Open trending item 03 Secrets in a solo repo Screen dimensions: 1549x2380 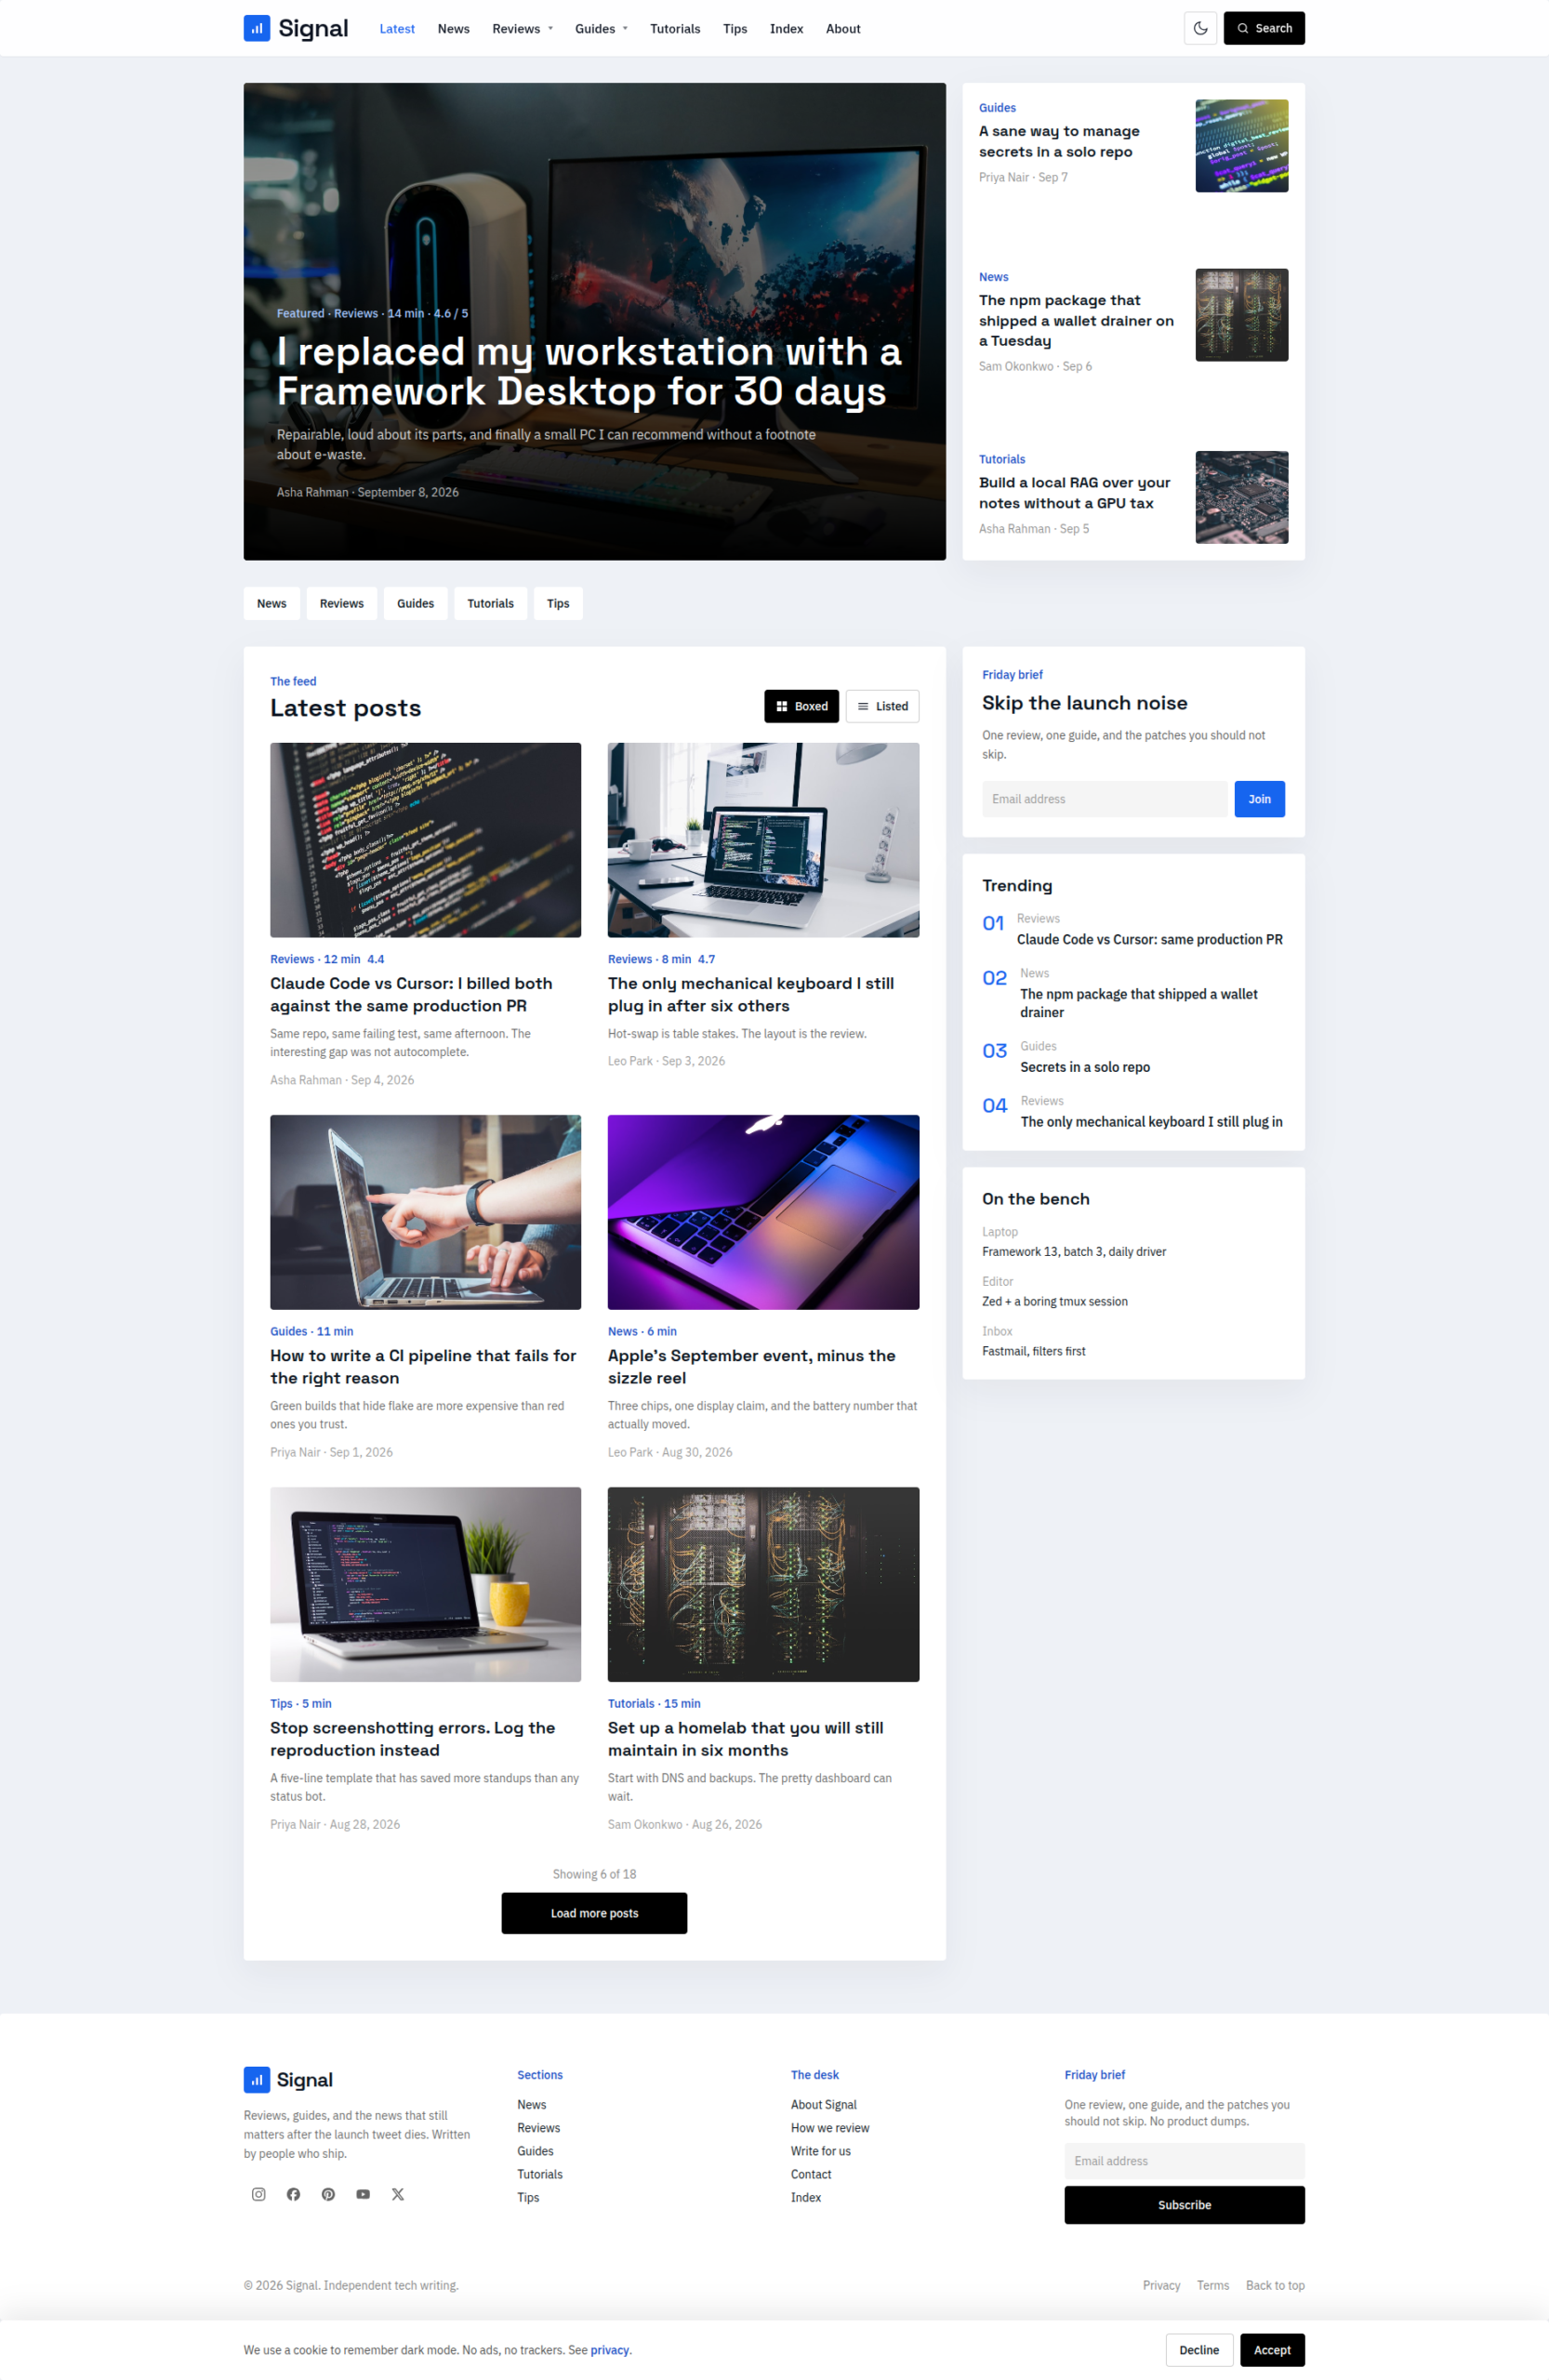[x=1085, y=1067]
